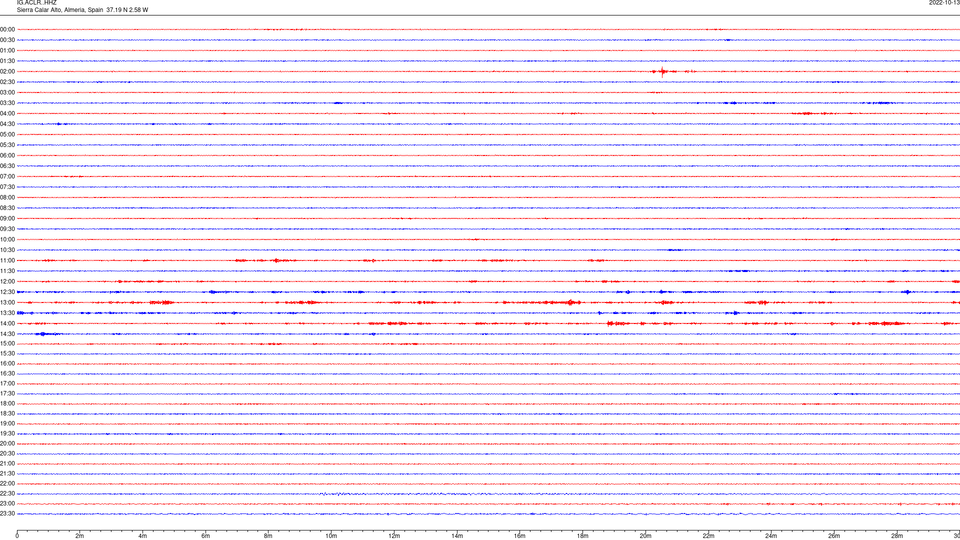Select the 15:00 row label

tap(7, 343)
